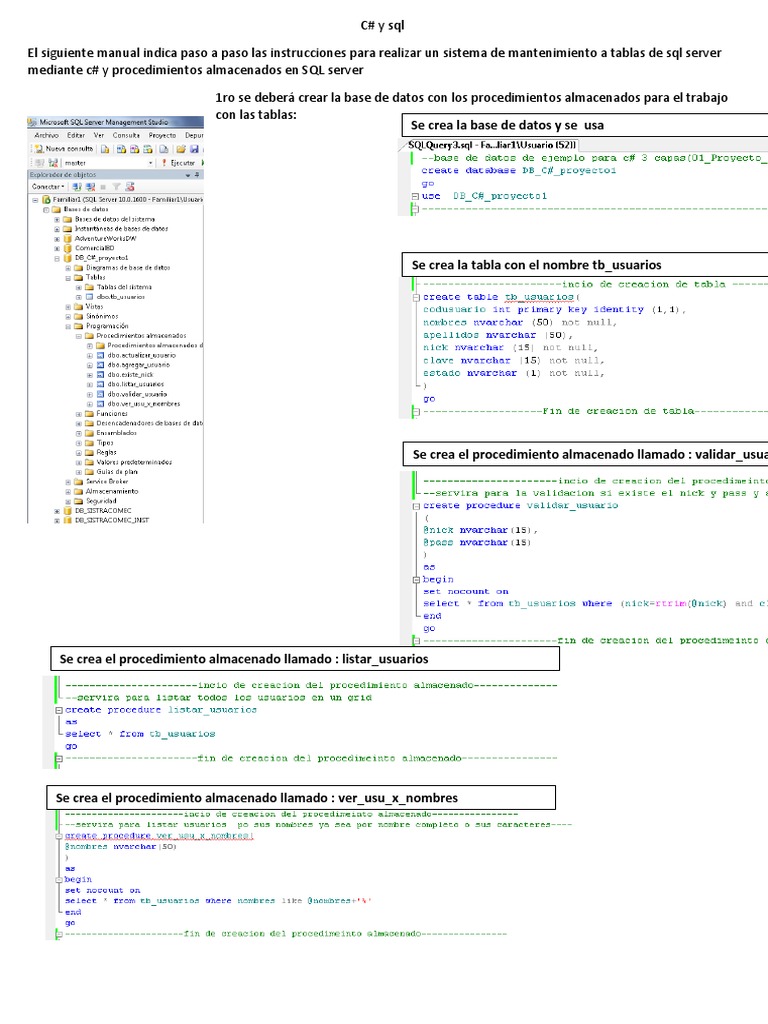The width and height of the screenshot is (768, 1024).
Task: Click the Ejecutar button
Action: click(x=181, y=161)
